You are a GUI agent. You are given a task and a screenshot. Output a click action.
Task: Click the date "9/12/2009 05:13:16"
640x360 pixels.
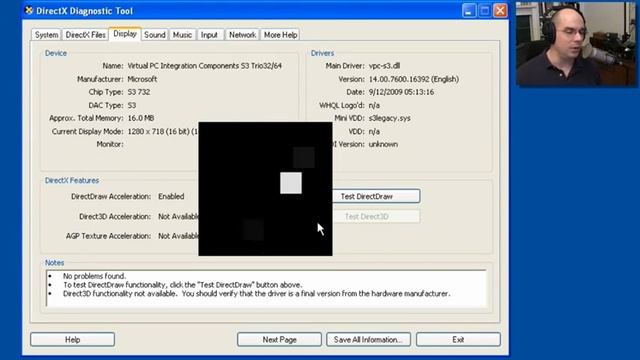(x=401, y=92)
